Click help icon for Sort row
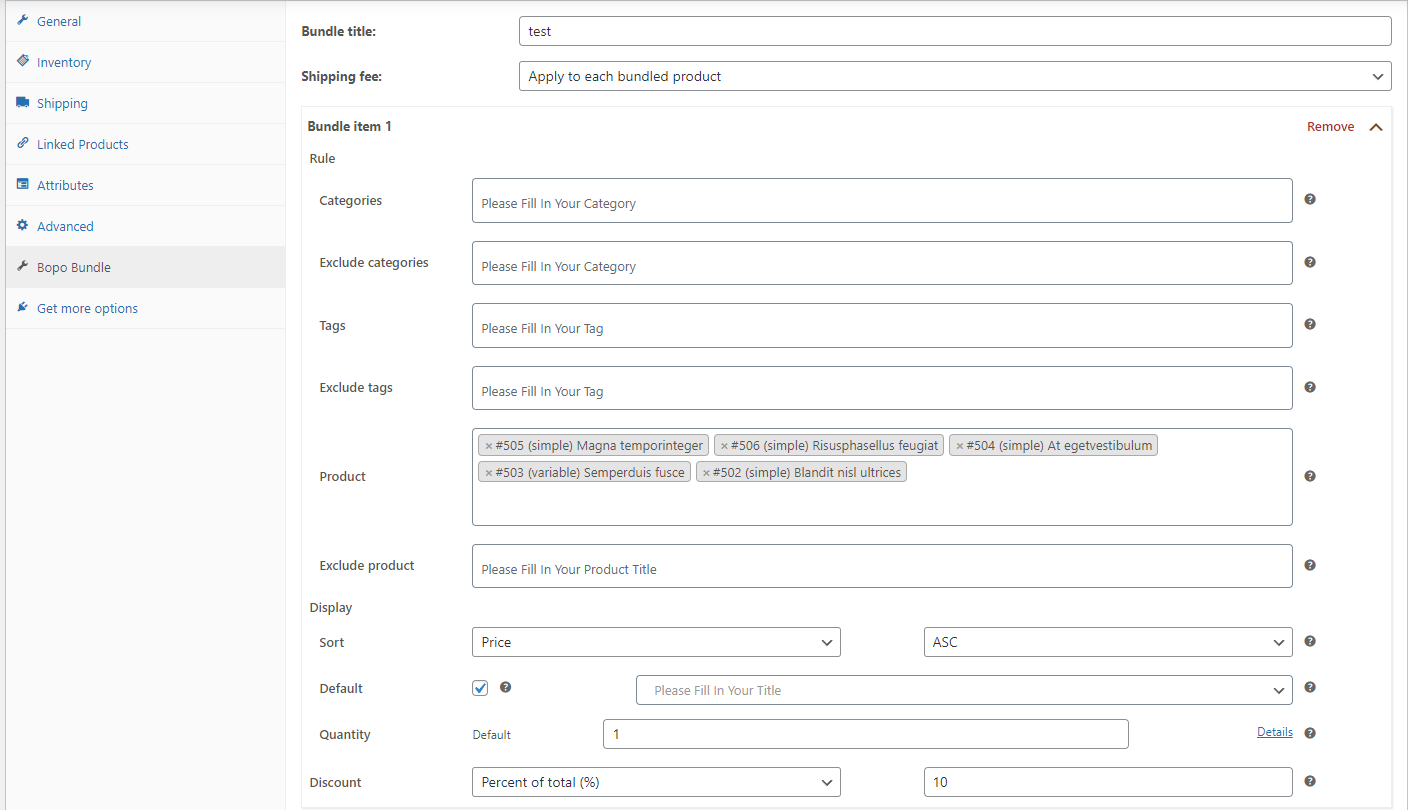Viewport: 1408px width, 810px height. [x=1310, y=641]
